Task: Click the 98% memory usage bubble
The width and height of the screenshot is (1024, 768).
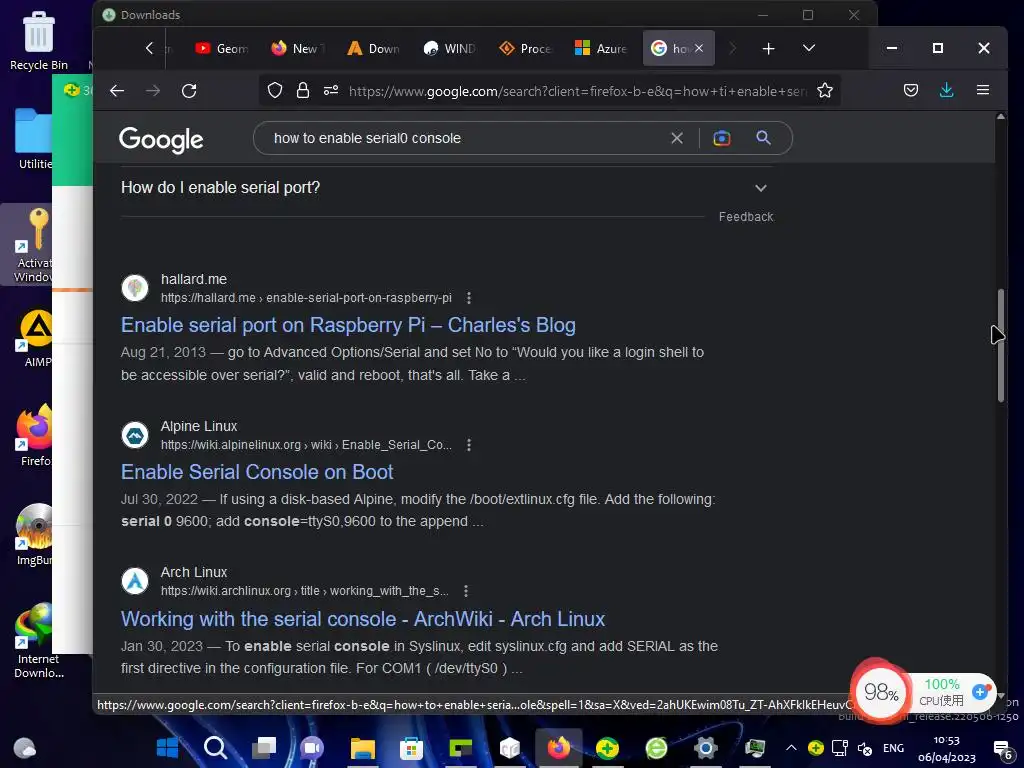Action: click(880, 692)
